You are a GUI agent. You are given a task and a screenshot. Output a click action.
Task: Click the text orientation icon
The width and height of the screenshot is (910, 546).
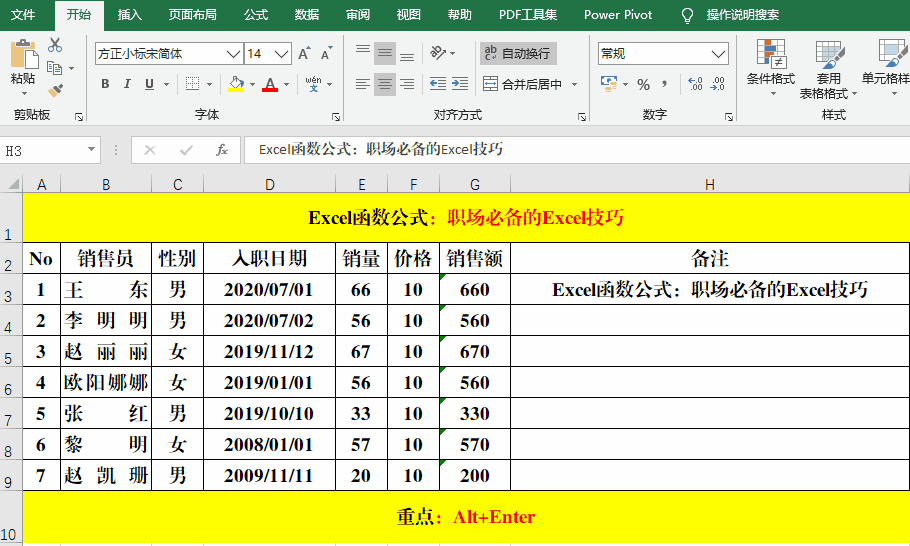(x=438, y=53)
